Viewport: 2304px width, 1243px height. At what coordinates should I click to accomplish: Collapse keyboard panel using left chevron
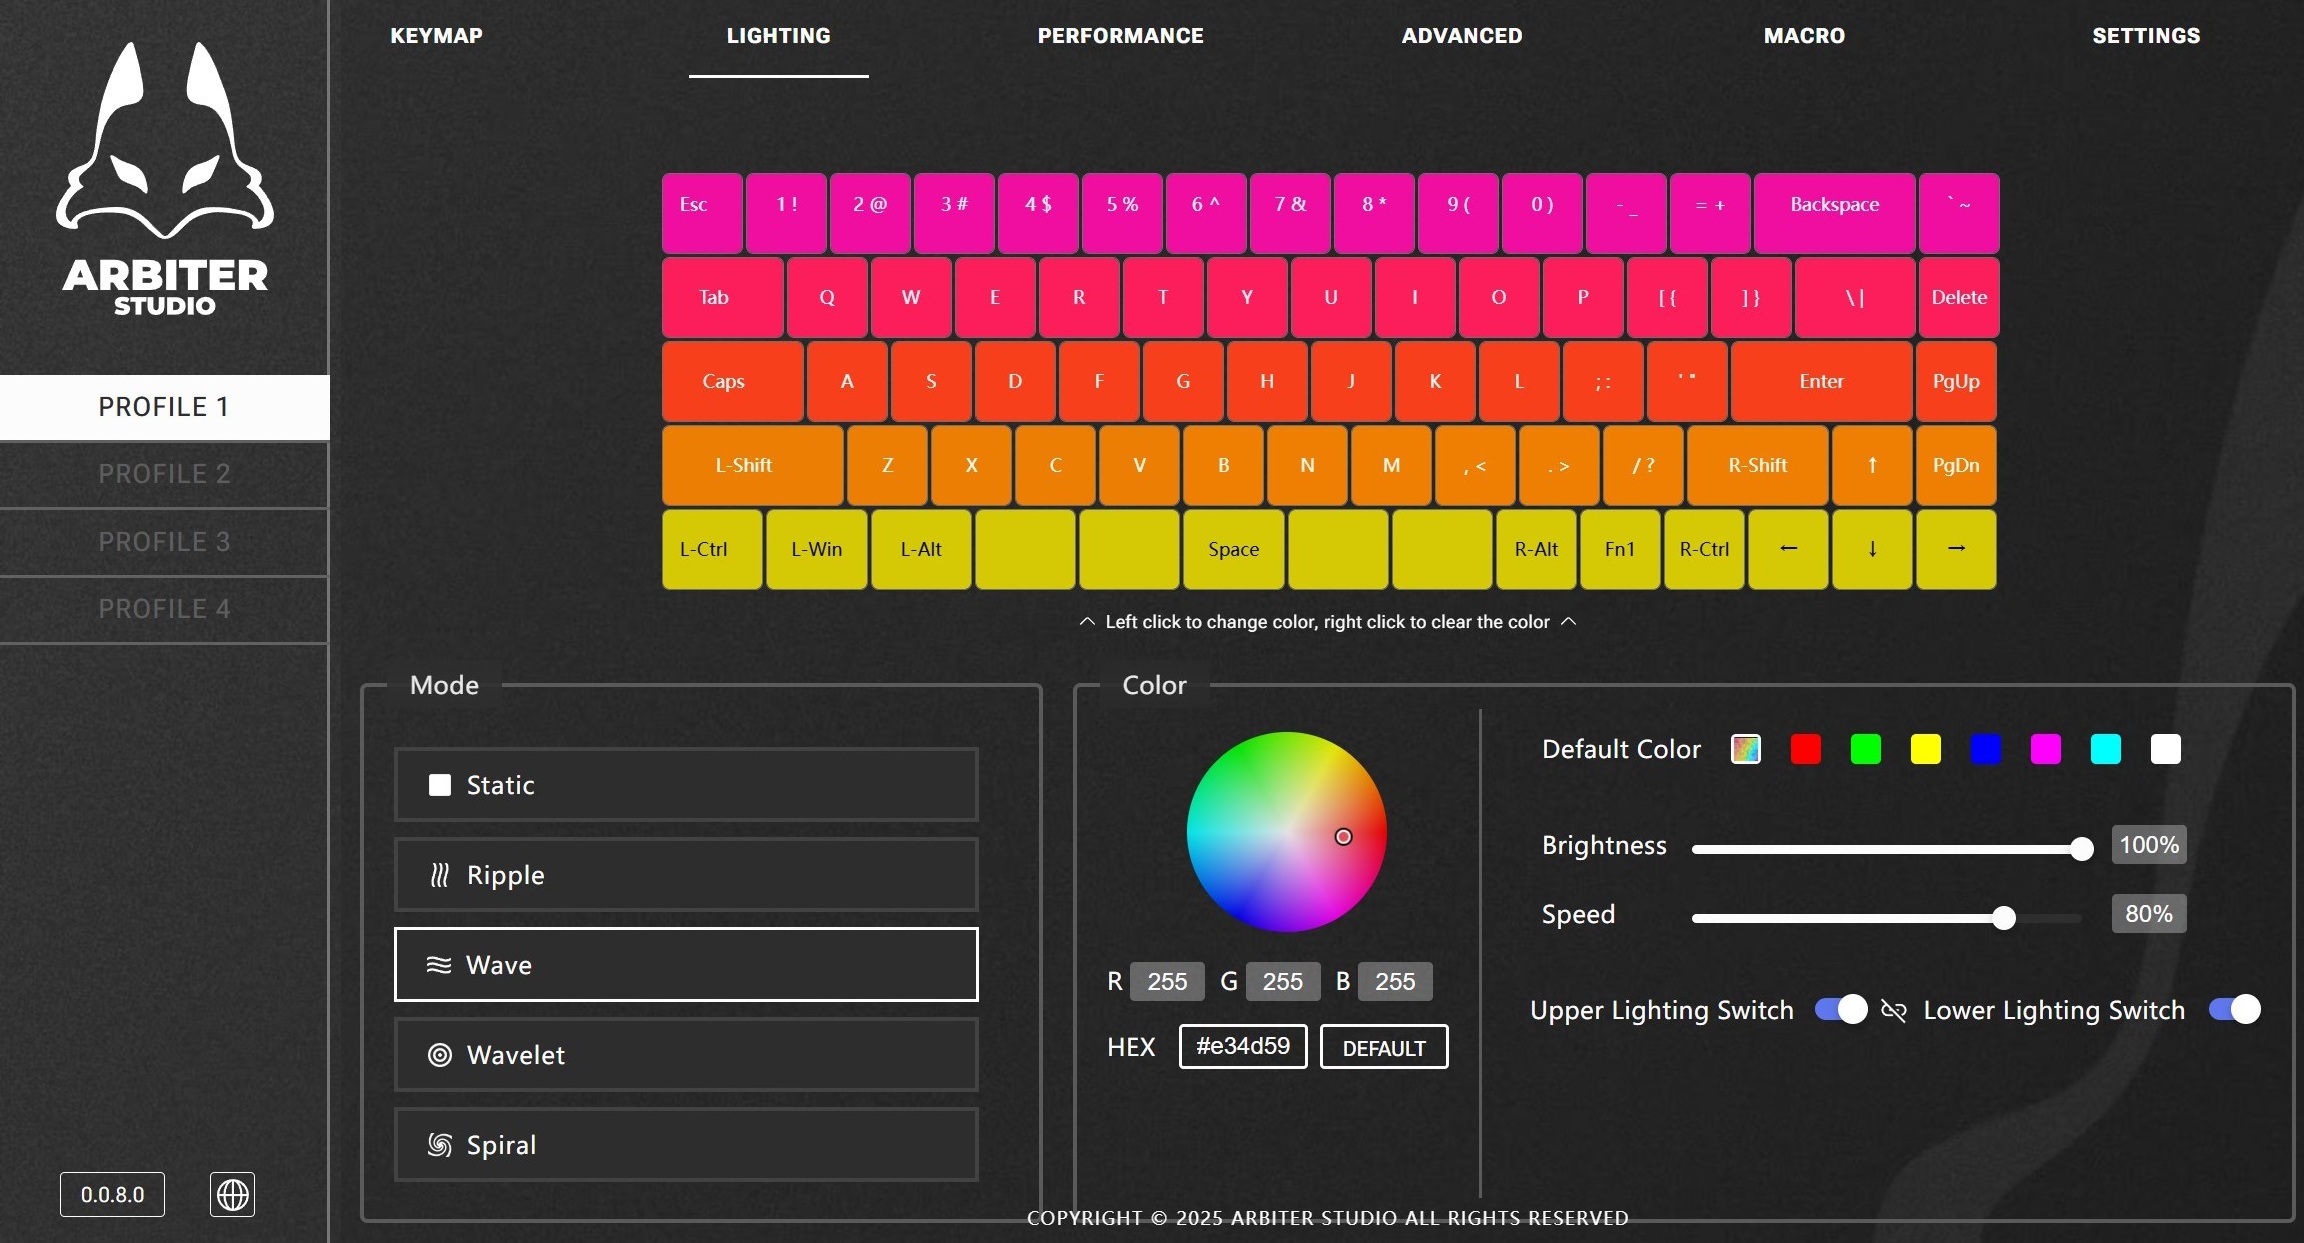coord(1087,622)
